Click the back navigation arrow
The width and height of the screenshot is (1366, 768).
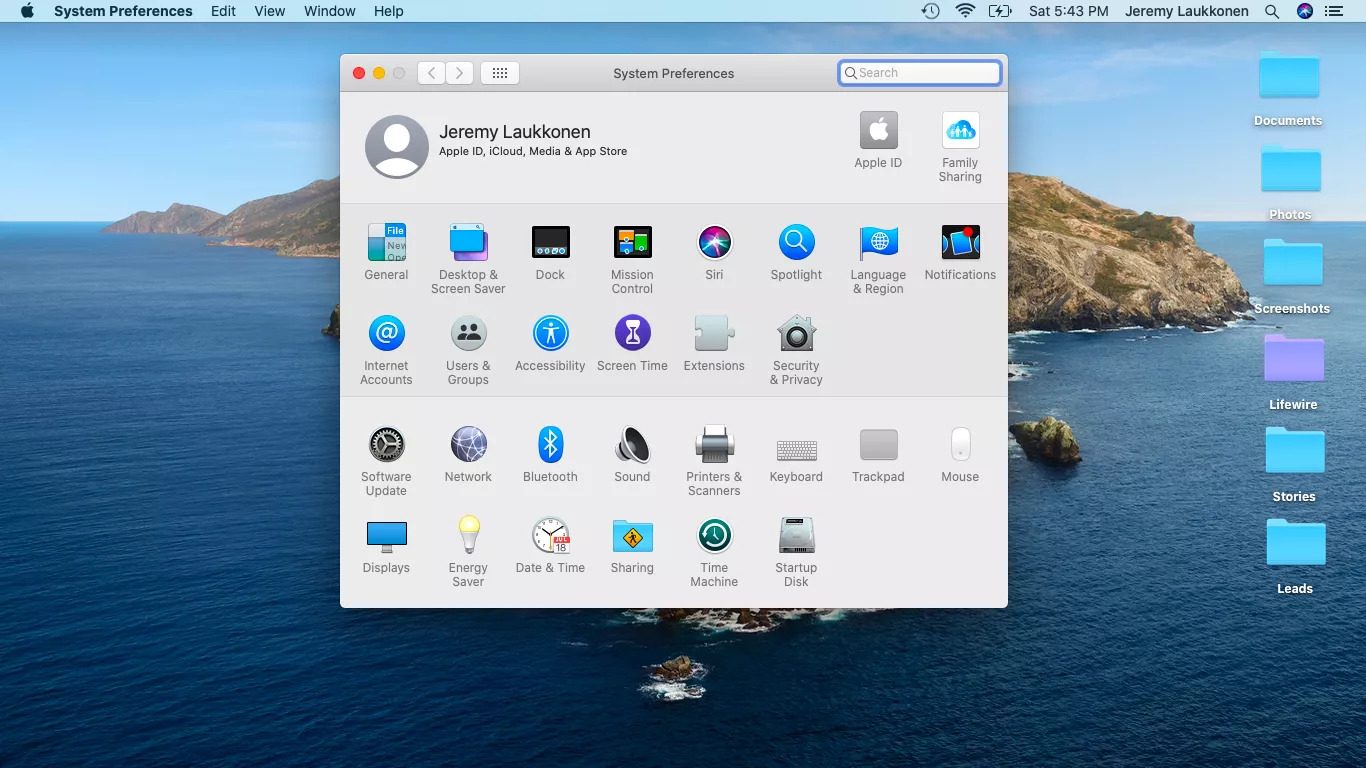(431, 73)
